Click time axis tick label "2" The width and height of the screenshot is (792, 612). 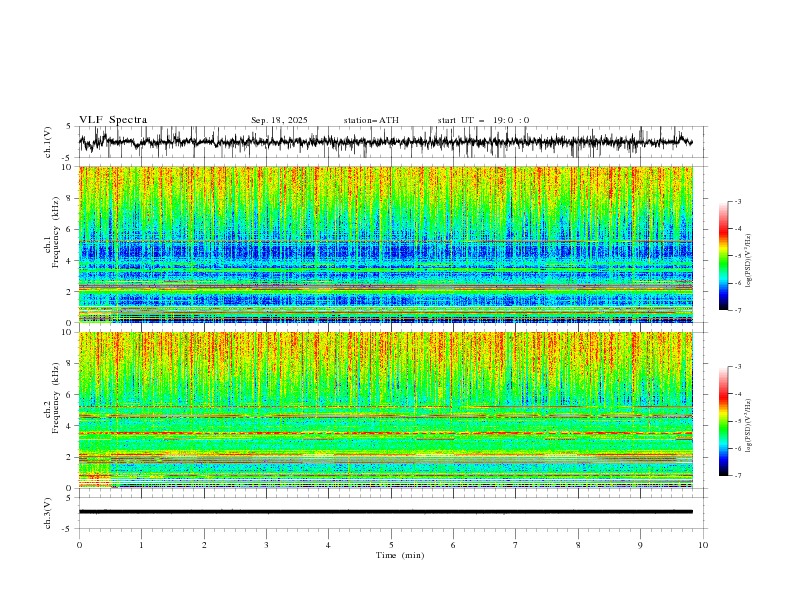coord(204,545)
